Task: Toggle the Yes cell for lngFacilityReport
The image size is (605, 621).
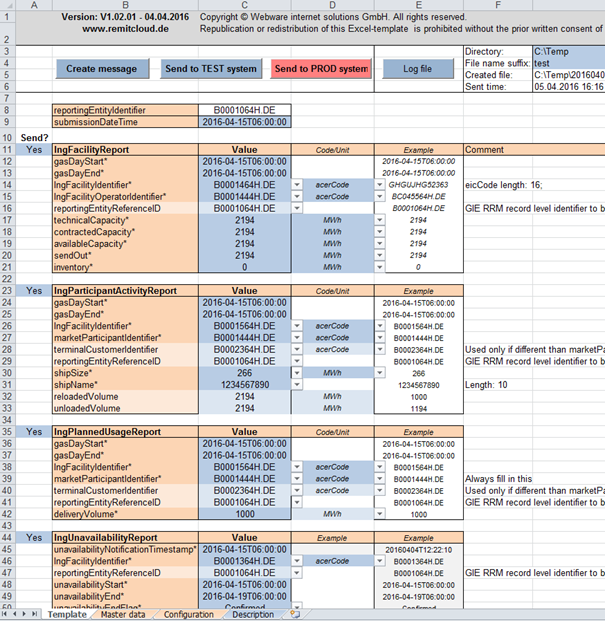Action: tap(34, 149)
